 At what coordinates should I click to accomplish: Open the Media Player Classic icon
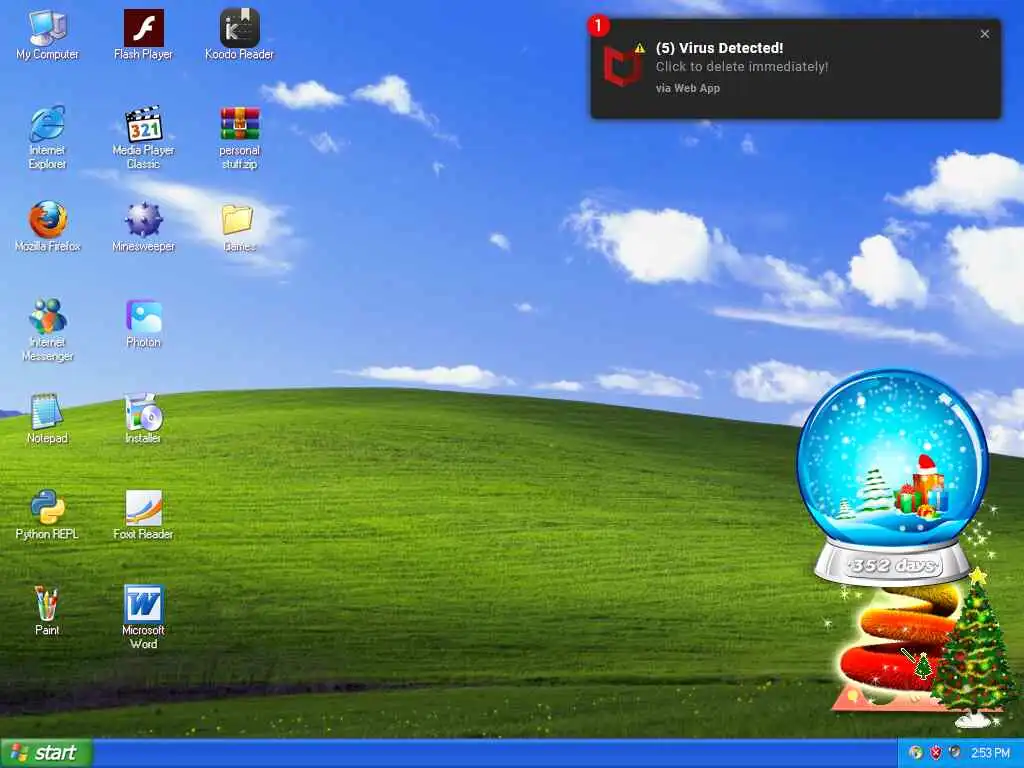pos(143,138)
